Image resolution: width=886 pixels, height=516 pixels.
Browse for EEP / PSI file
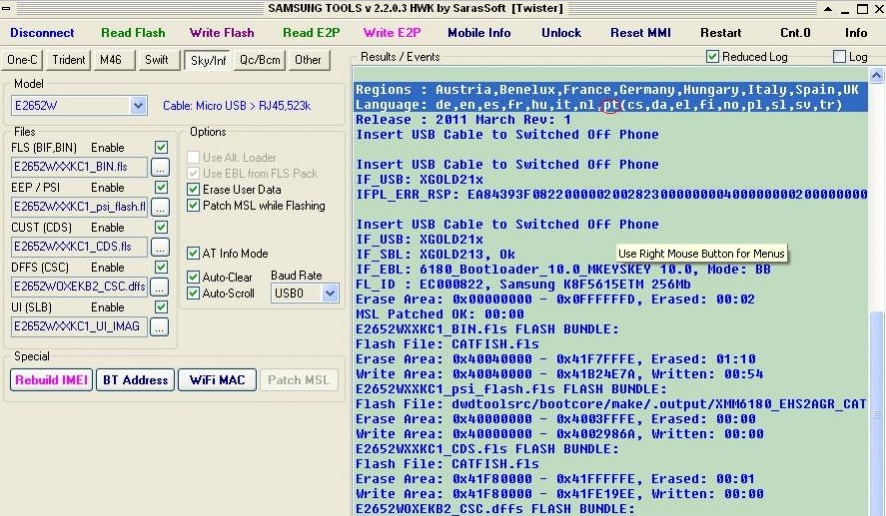point(160,207)
